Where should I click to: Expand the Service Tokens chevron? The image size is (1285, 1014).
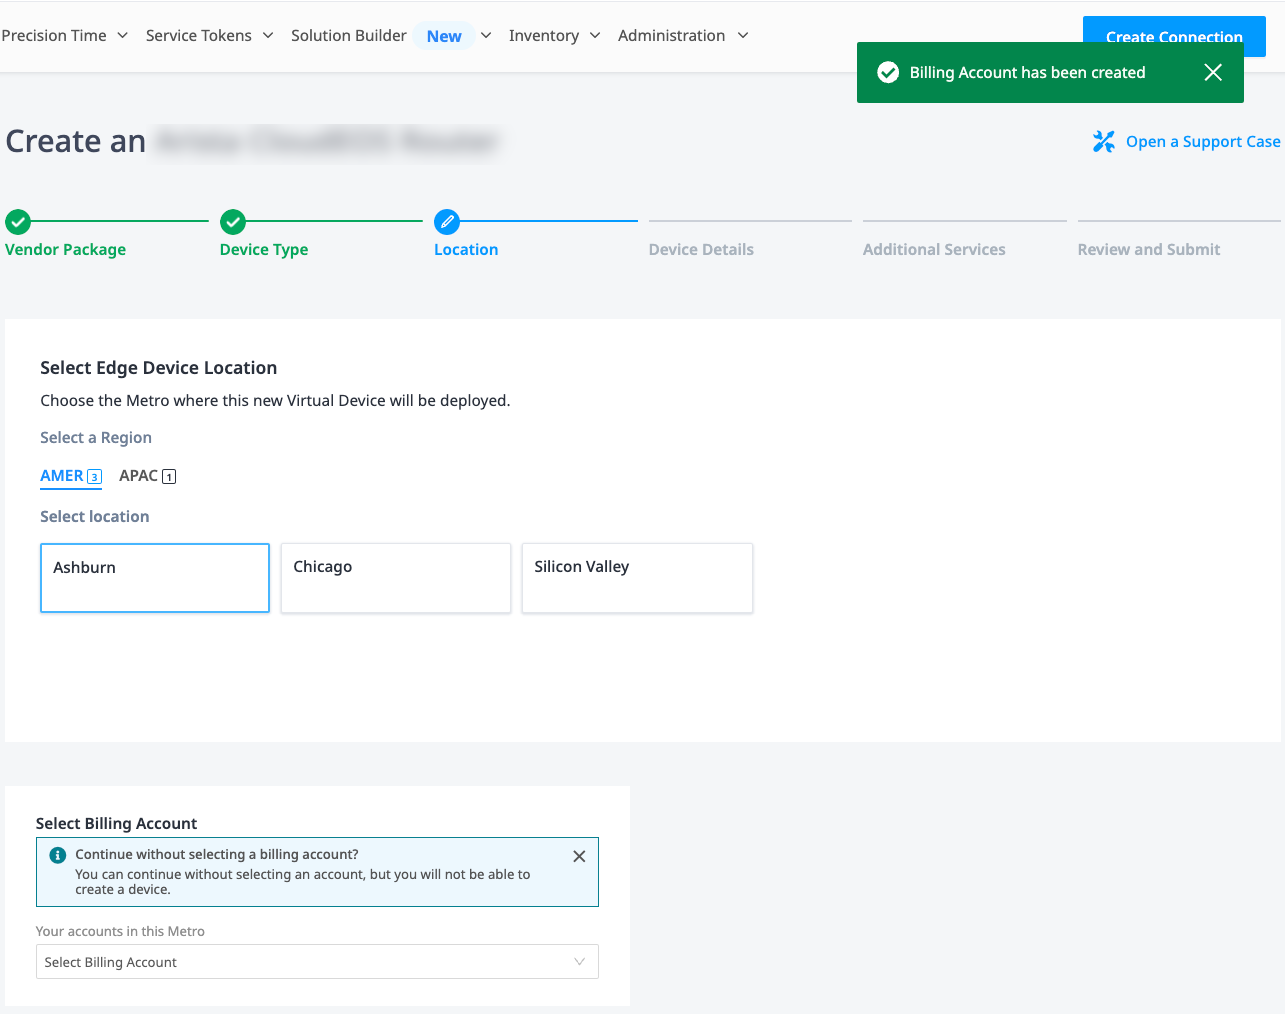click(268, 35)
